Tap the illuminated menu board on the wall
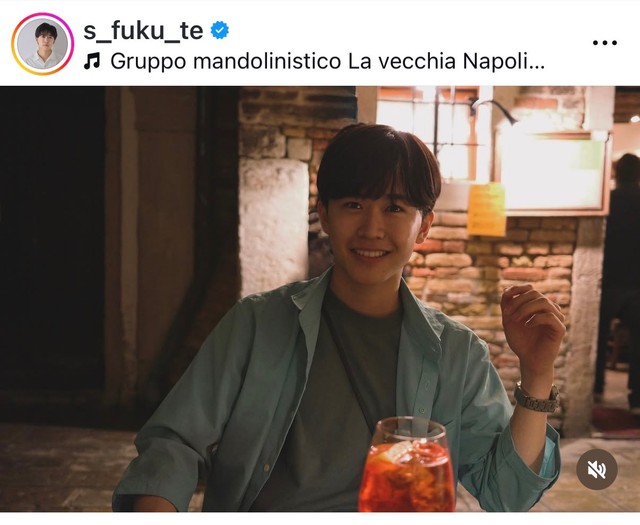The height and width of the screenshot is (525, 640). [553, 173]
